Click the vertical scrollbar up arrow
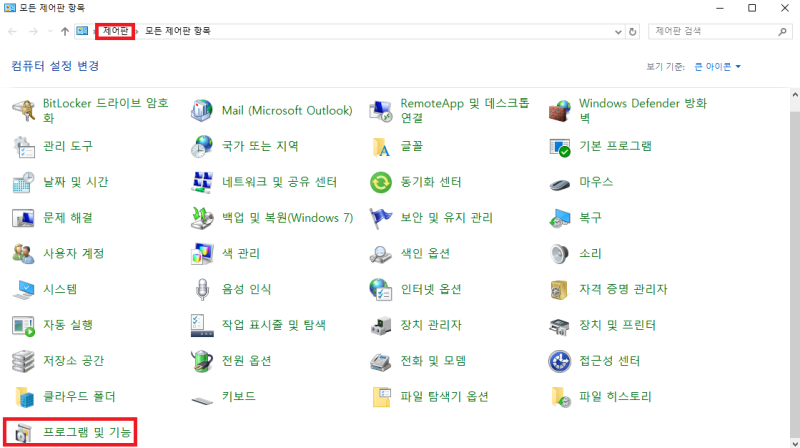 tap(795, 94)
